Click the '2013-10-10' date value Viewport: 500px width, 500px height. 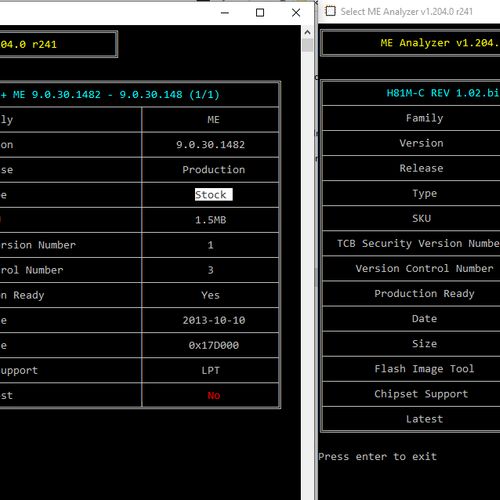(214, 320)
